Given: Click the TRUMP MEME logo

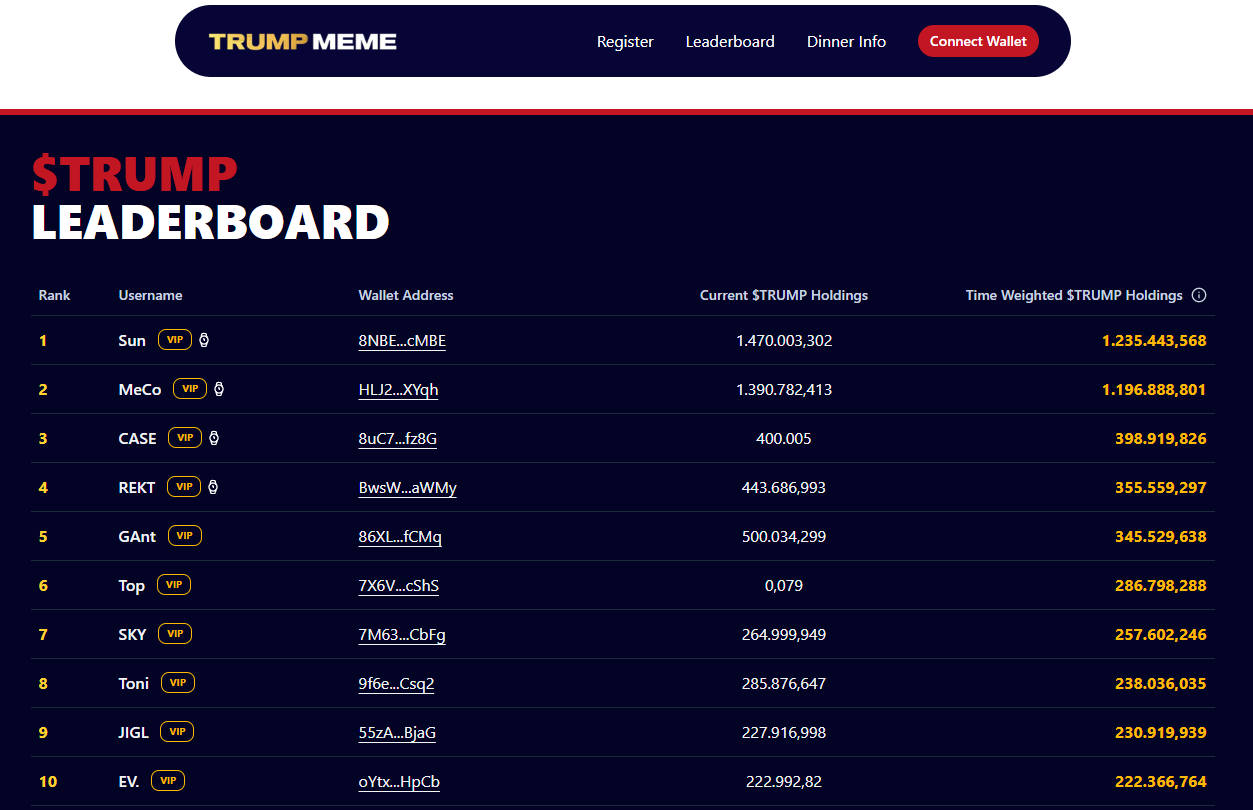Looking at the screenshot, I should click(x=303, y=42).
